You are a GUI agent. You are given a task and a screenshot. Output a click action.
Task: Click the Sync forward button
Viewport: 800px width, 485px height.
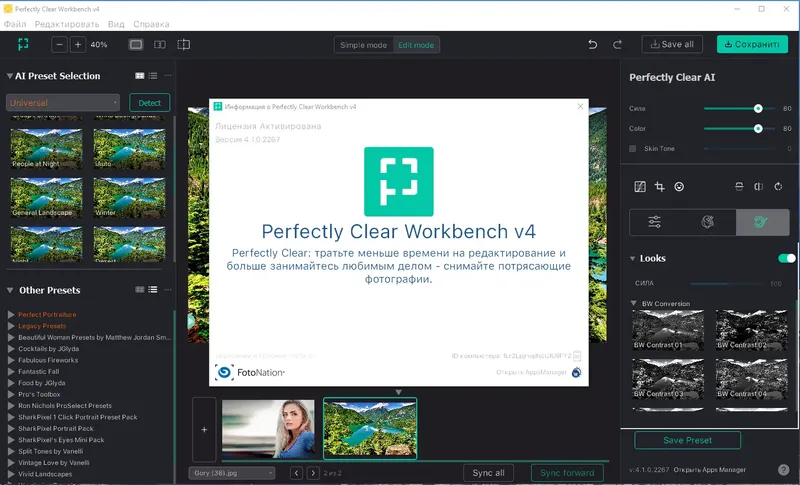pyautogui.click(x=567, y=473)
